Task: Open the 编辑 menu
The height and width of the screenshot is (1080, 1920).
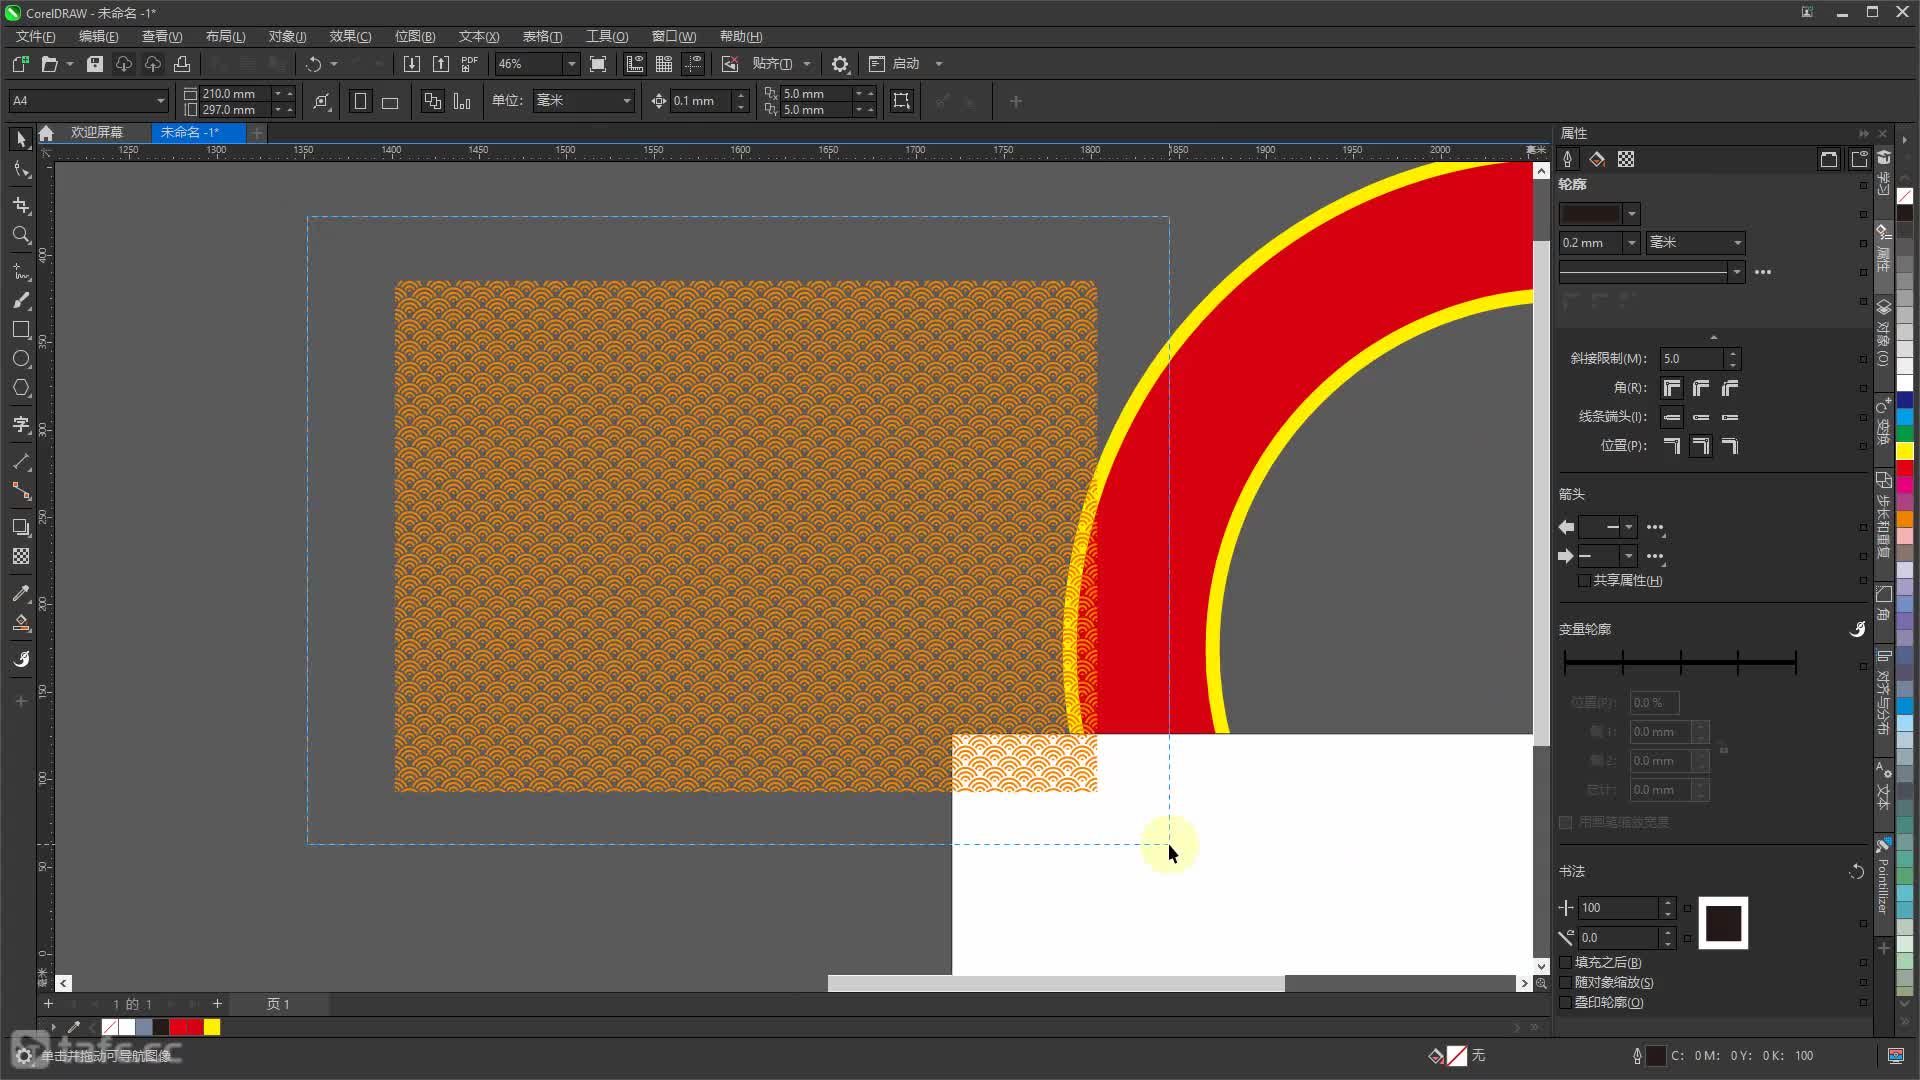Action: tap(98, 37)
